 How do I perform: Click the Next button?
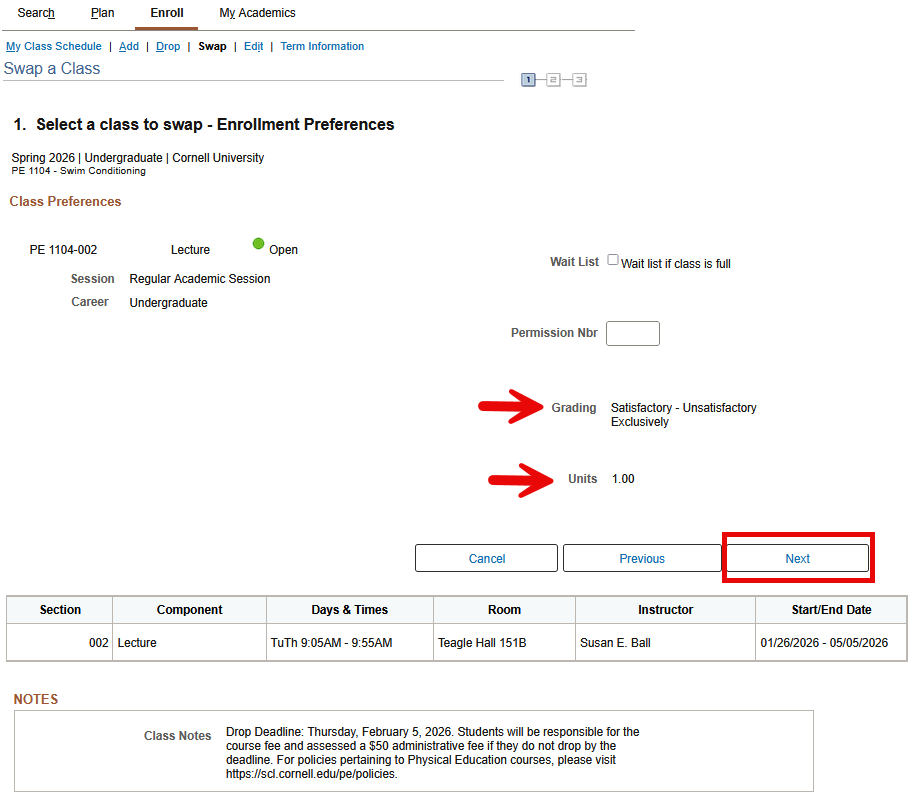pyautogui.click(x=797, y=558)
